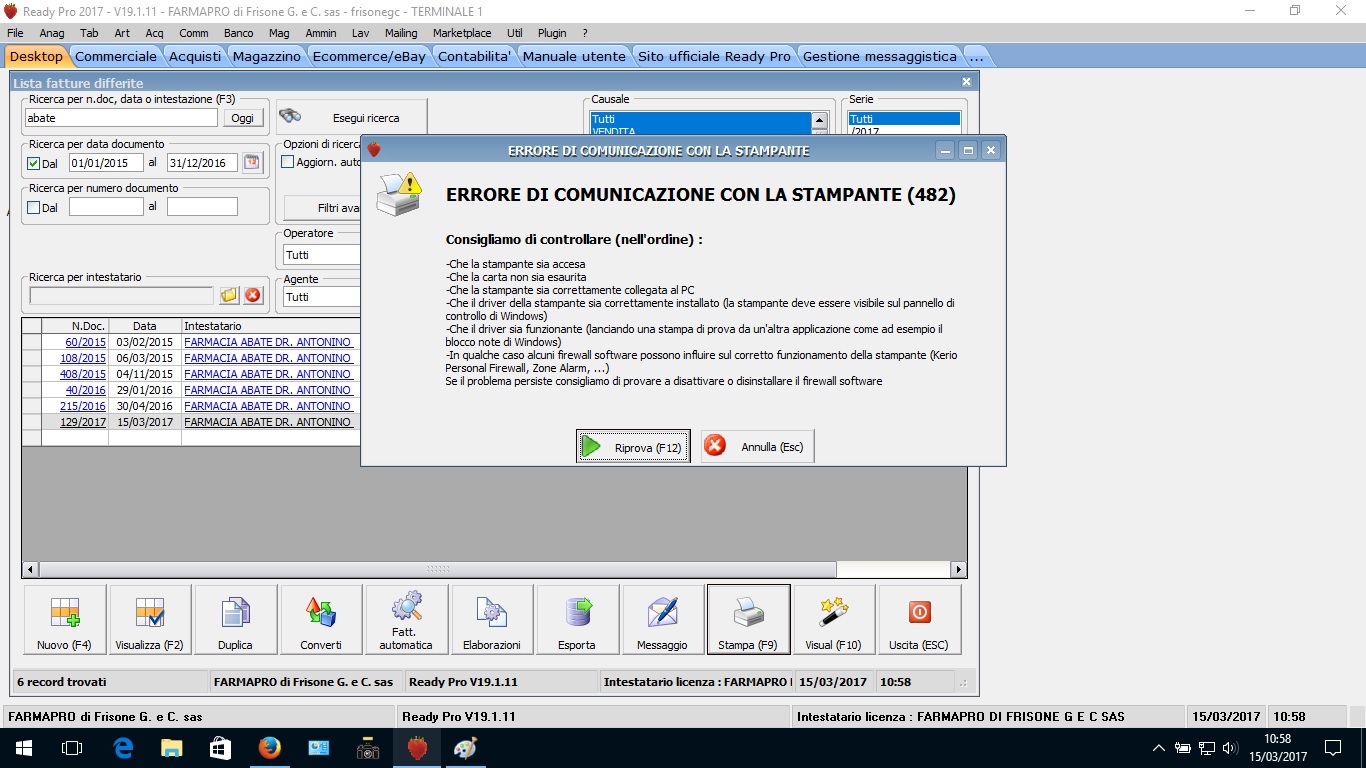The width and height of the screenshot is (1366, 768).
Task: Open the Action Center notification icon
Action: [1332, 748]
